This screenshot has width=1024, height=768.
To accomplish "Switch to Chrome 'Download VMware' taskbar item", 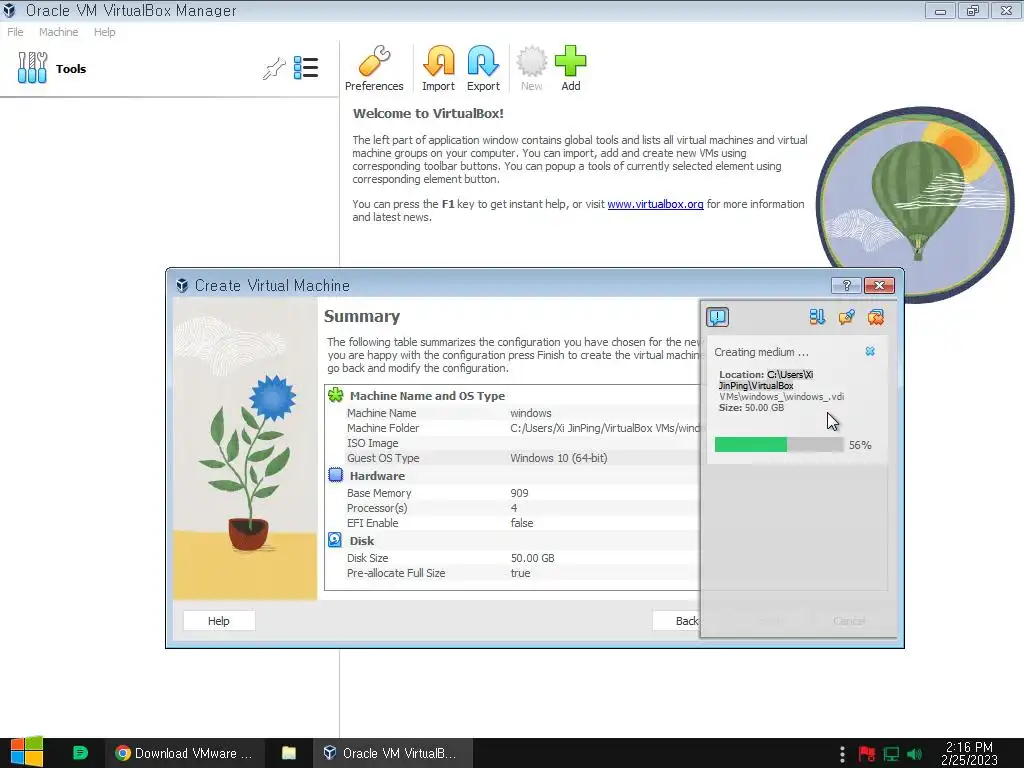I will (184, 753).
